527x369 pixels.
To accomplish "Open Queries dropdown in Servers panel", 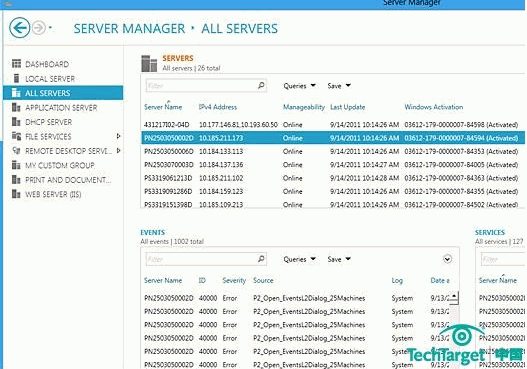I will coord(299,86).
